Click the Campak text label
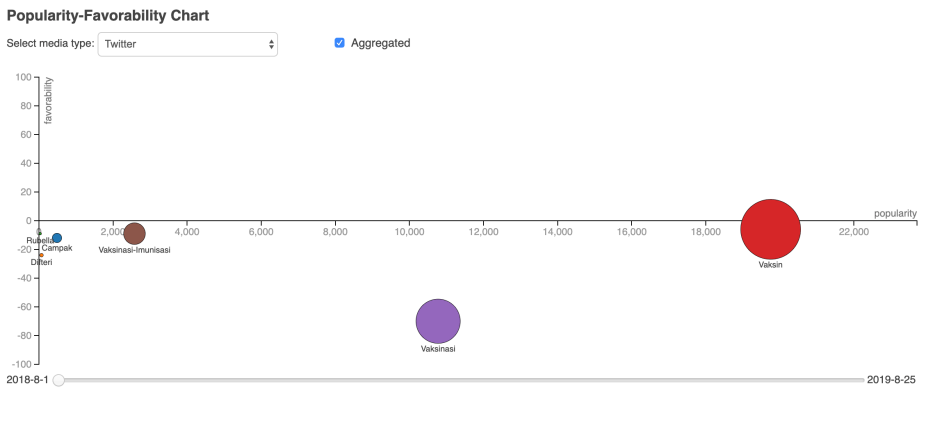The height and width of the screenshot is (448, 949). tap(57, 248)
